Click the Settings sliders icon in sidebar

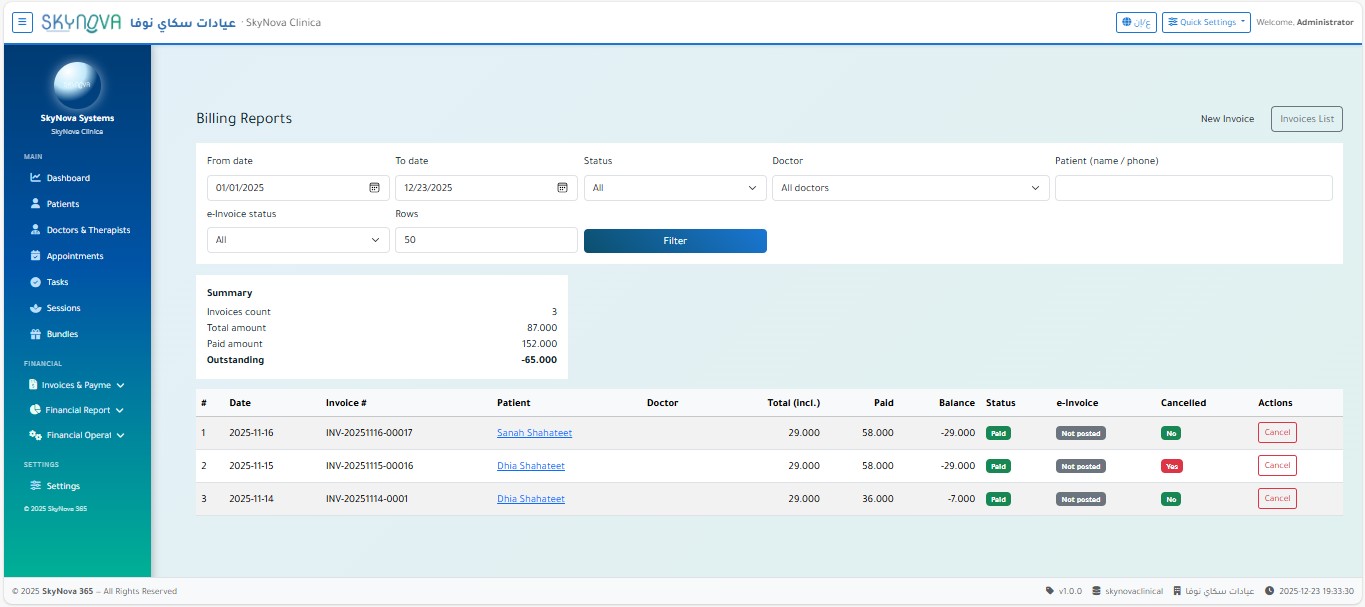[36, 486]
